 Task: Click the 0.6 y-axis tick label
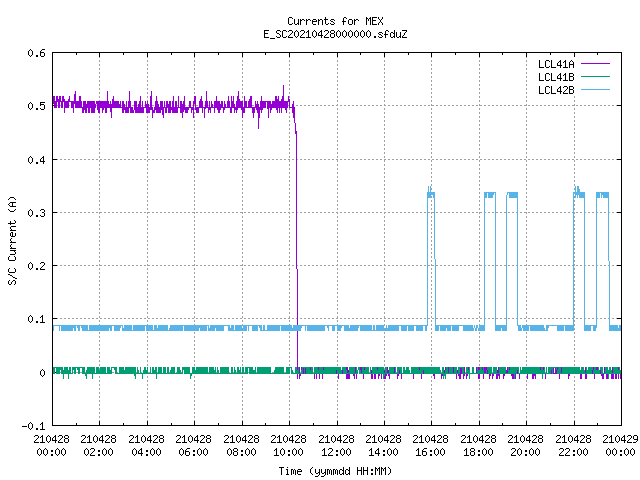coord(36,53)
